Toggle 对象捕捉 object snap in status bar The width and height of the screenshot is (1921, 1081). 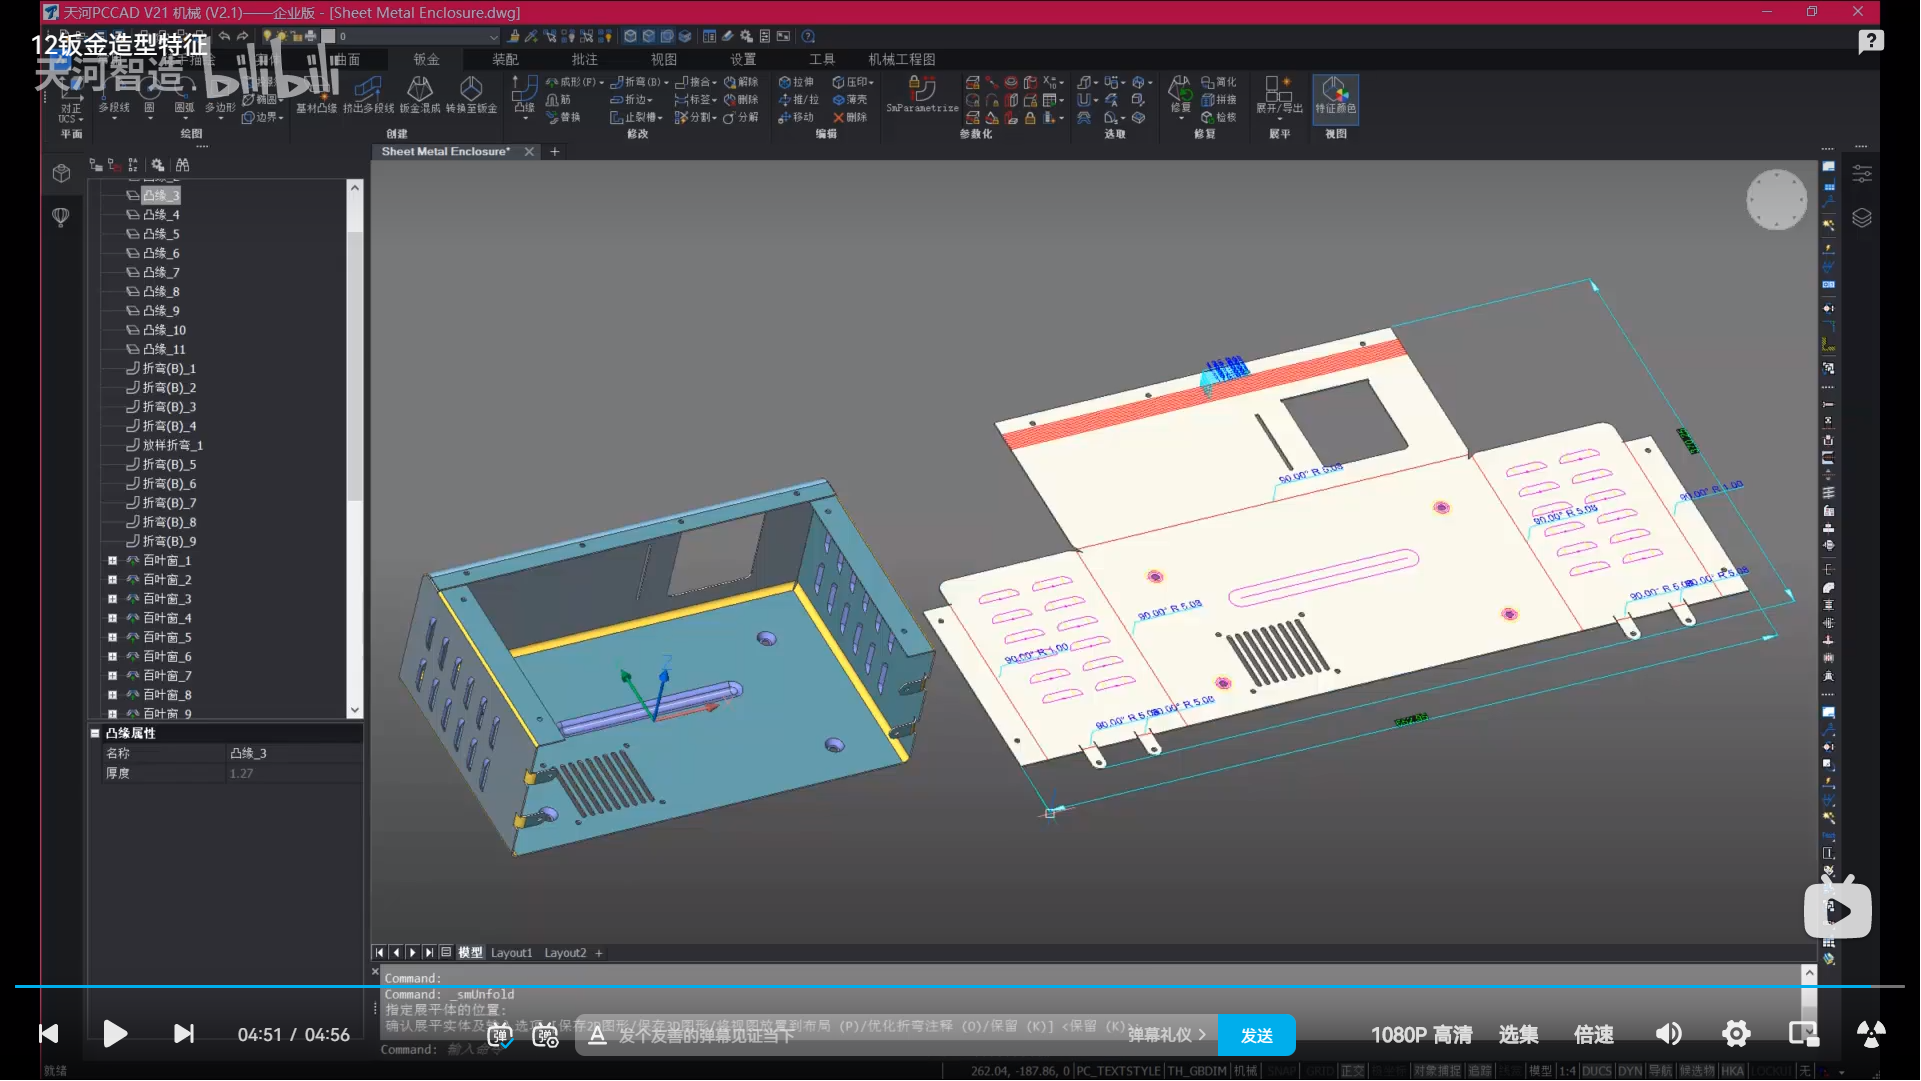[x=1438, y=1071]
